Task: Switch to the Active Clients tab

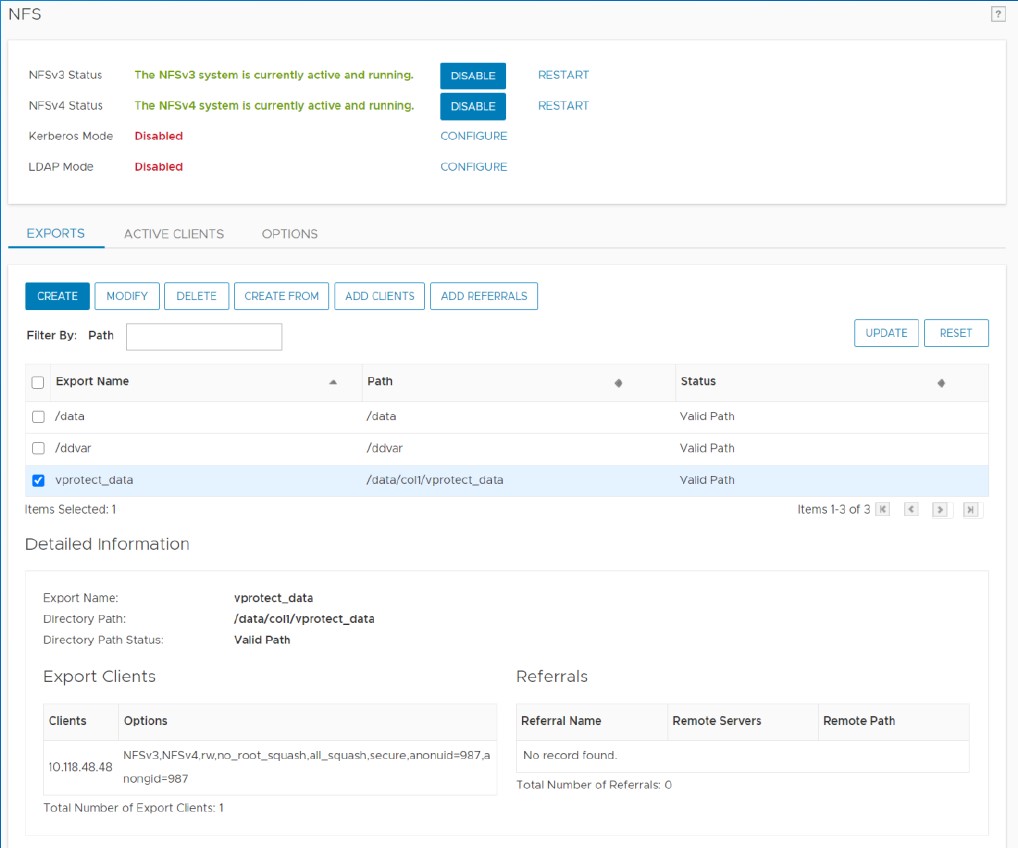Action: point(174,234)
